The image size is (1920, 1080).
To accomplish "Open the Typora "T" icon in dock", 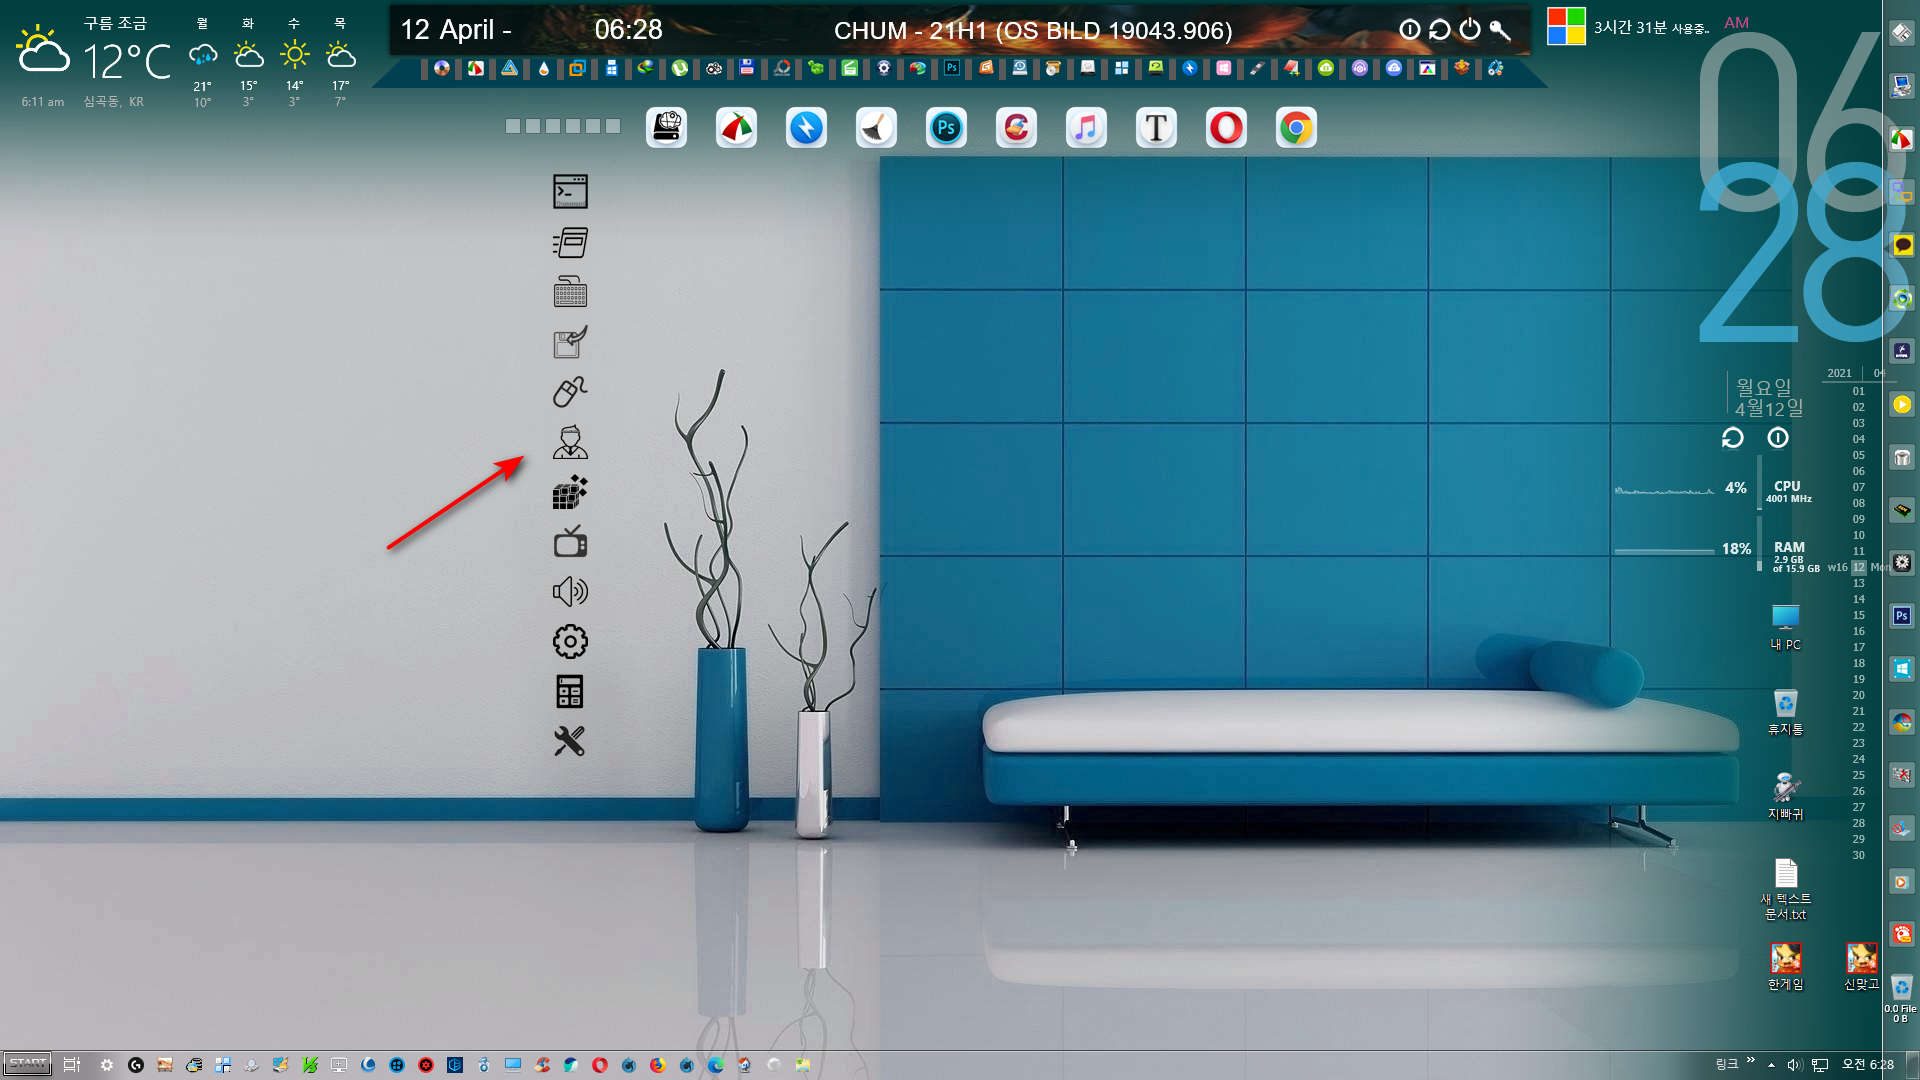I will 1156,128.
